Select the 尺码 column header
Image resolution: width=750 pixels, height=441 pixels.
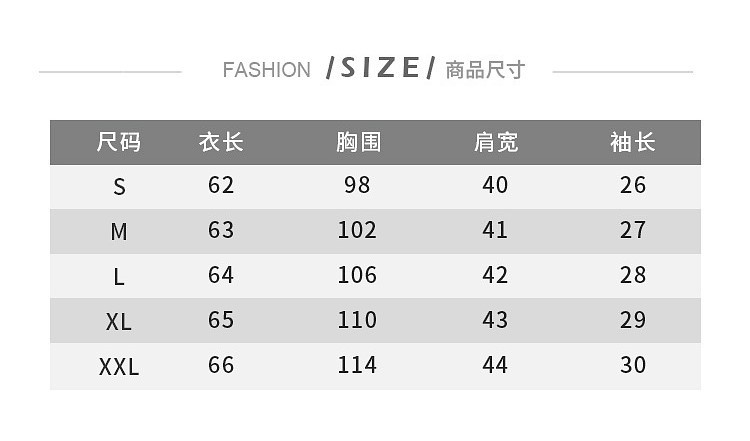coord(119,142)
